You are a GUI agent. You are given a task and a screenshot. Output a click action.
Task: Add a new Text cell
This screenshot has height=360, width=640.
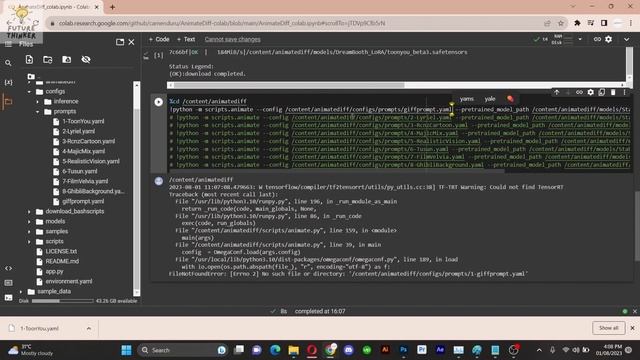(x=186, y=39)
